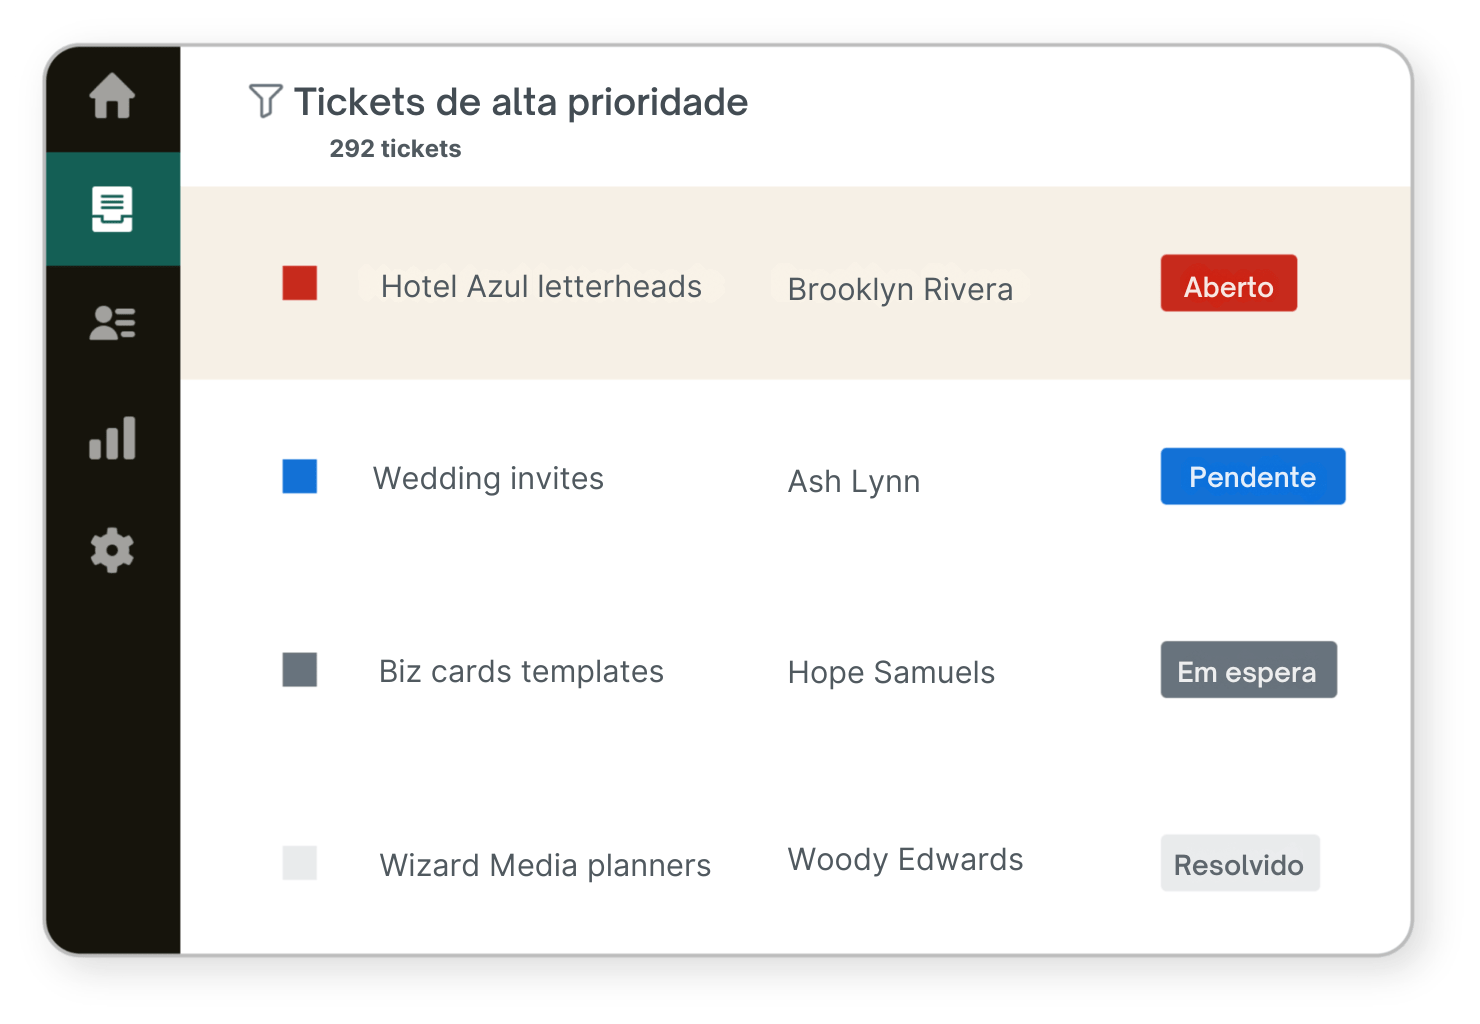Click the Pendente status button
The image size is (1480, 1024).
tap(1252, 476)
